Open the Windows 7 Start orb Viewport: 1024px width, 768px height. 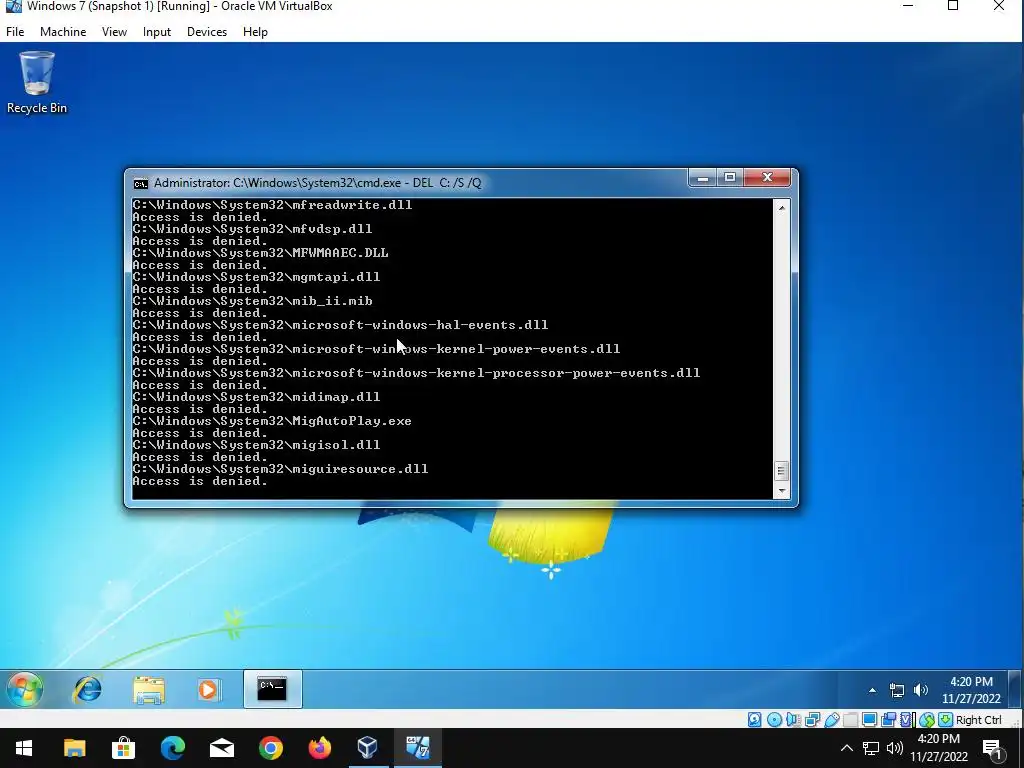click(25, 689)
